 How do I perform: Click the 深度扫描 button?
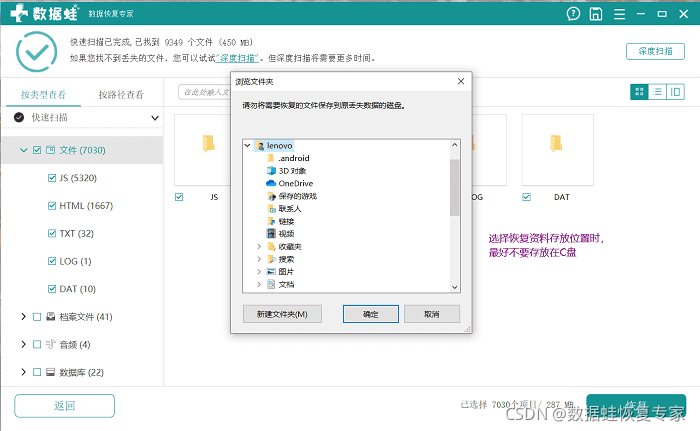(655, 51)
